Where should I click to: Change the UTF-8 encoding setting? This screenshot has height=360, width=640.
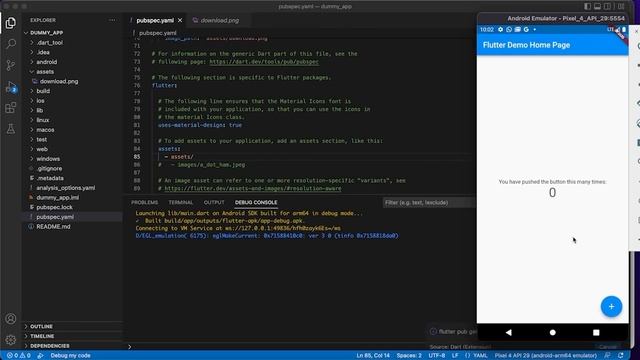tap(436, 356)
